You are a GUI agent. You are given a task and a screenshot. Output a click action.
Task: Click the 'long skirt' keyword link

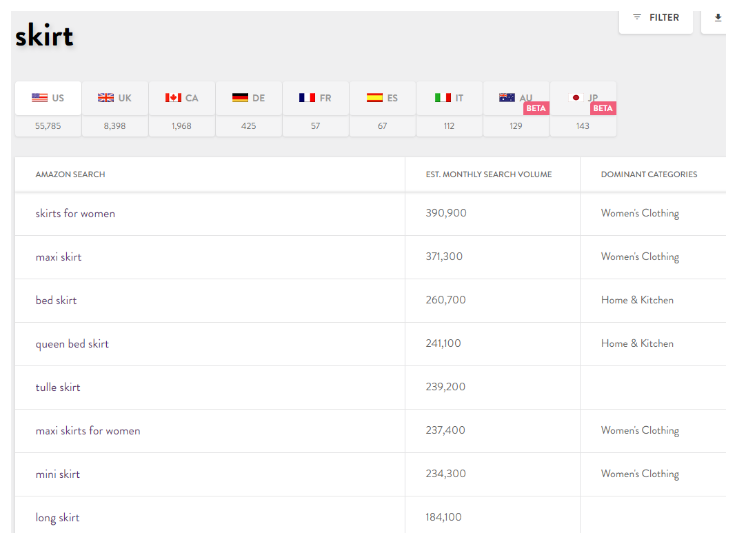tap(57, 517)
